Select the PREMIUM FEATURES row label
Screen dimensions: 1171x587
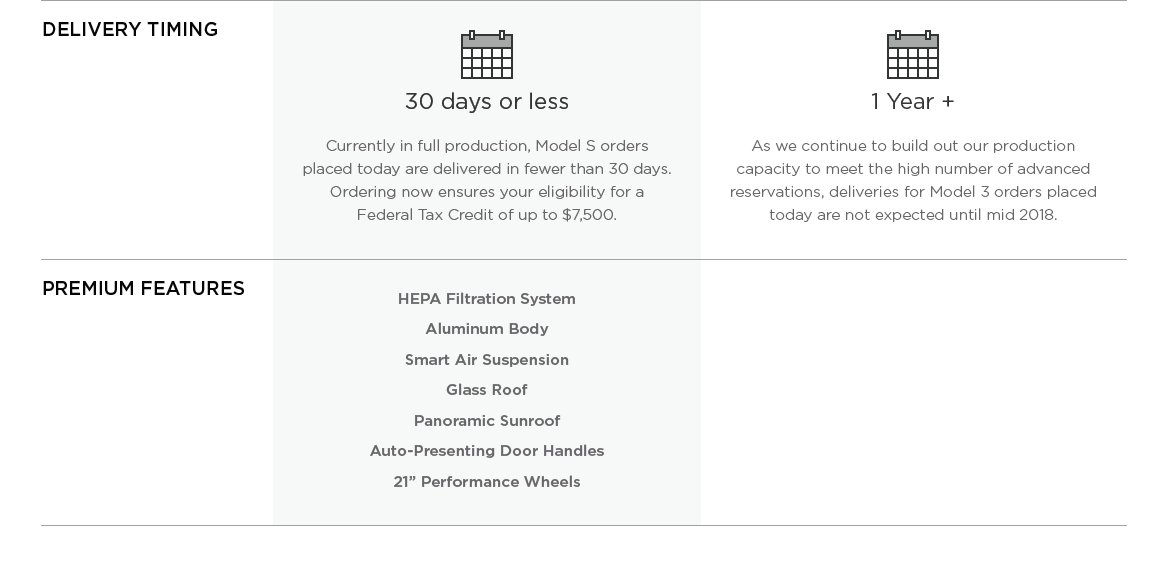pos(143,289)
